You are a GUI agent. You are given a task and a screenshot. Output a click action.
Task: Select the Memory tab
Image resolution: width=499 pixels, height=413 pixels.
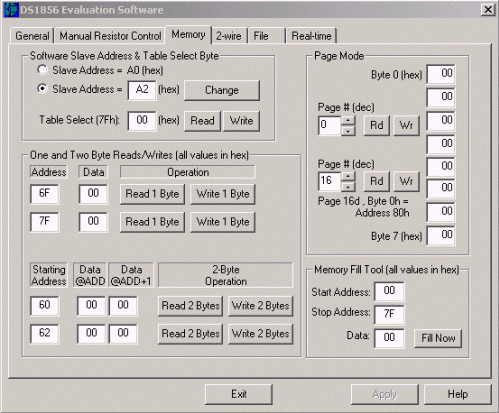click(x=188, y=35)
